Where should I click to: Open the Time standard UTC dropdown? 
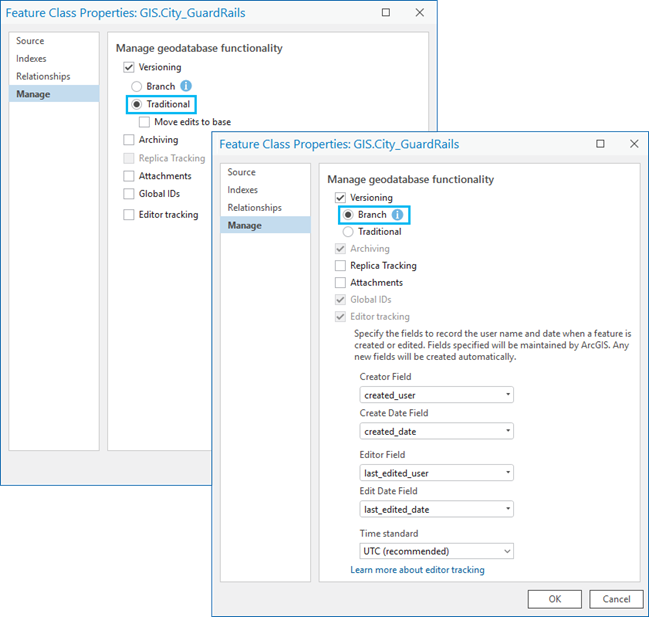(x=436, y=551)
